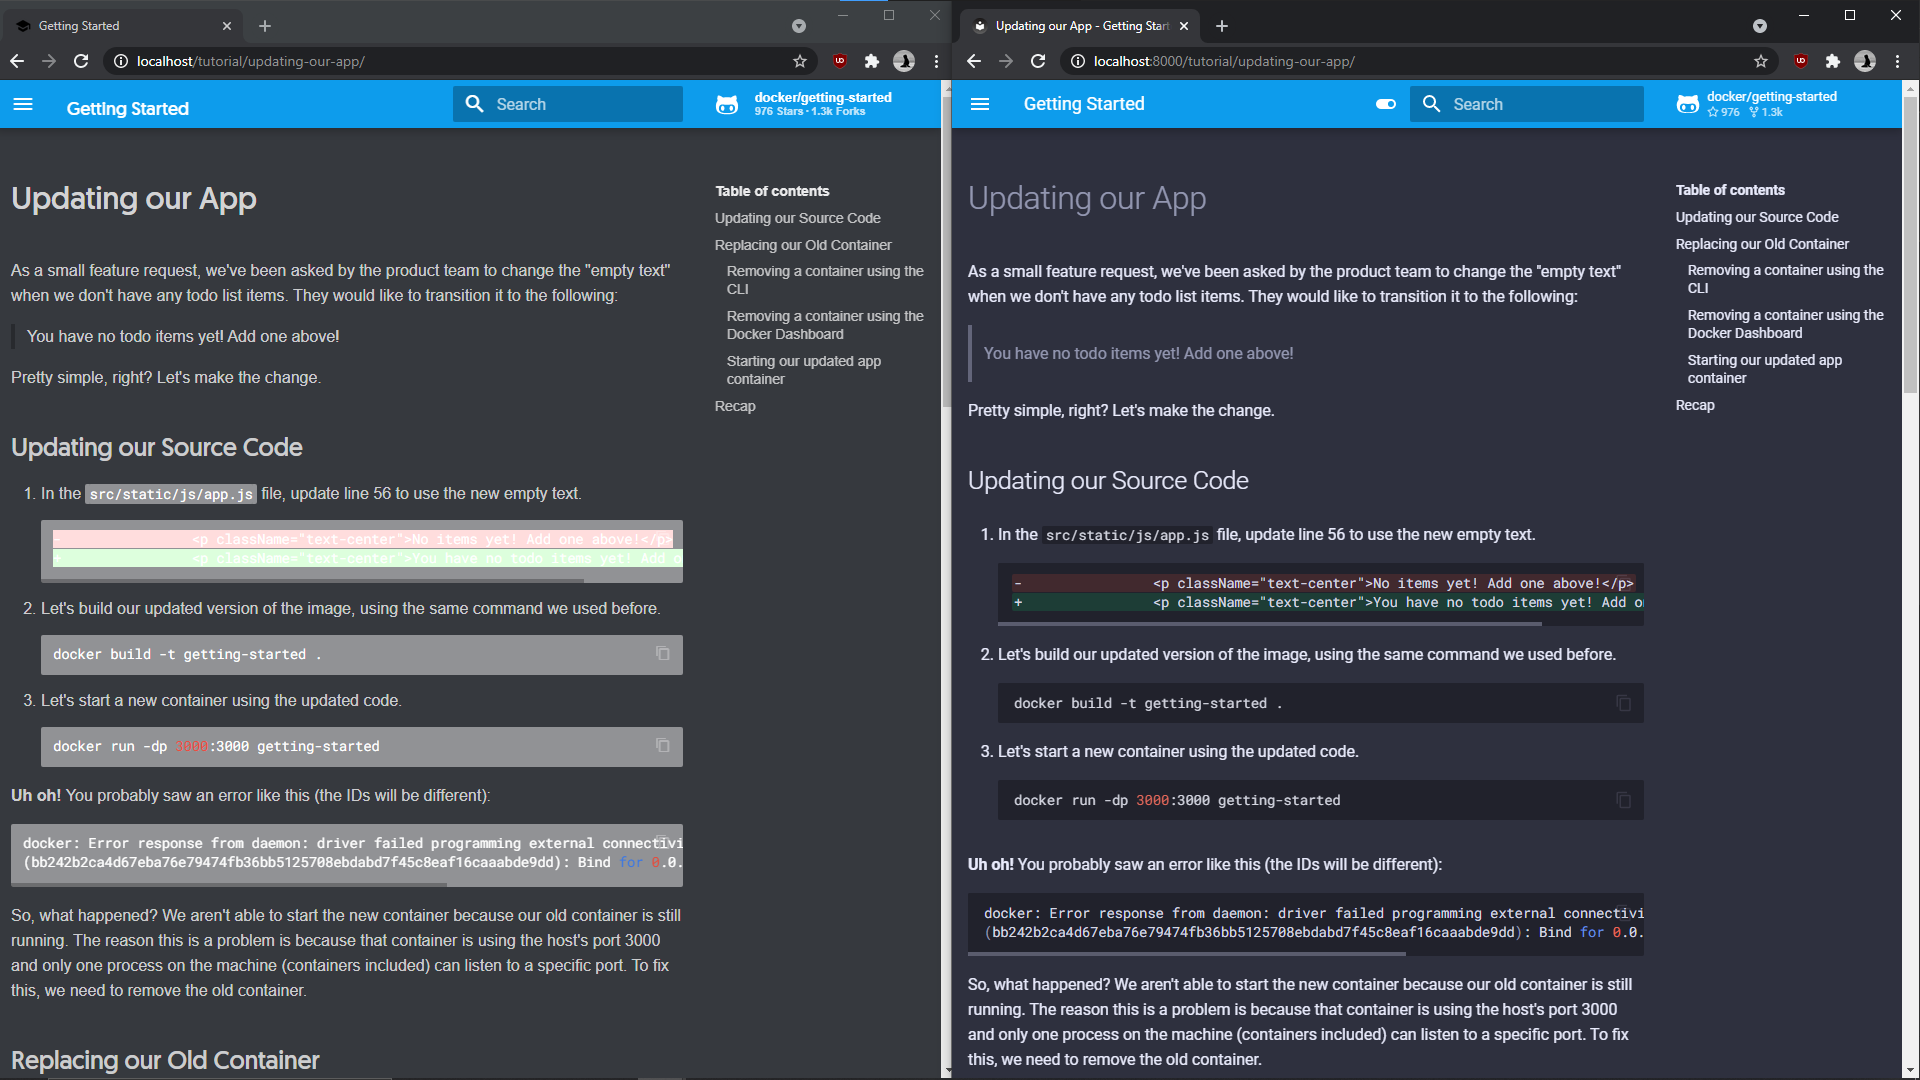
Task: Open hamburger menu in right browser page
Action: point(980,104)
